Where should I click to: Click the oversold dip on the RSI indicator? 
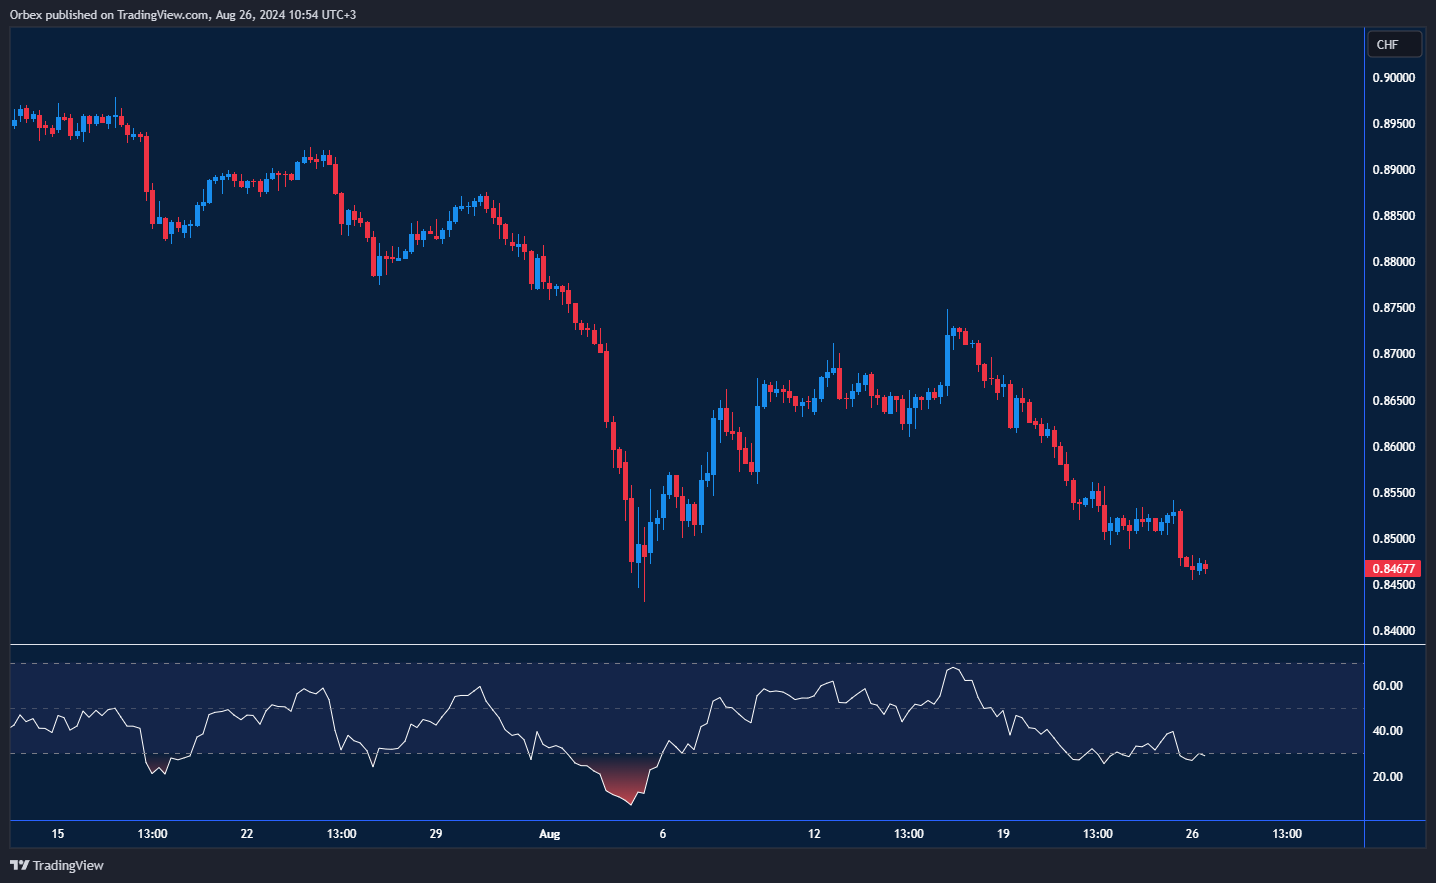625,795
